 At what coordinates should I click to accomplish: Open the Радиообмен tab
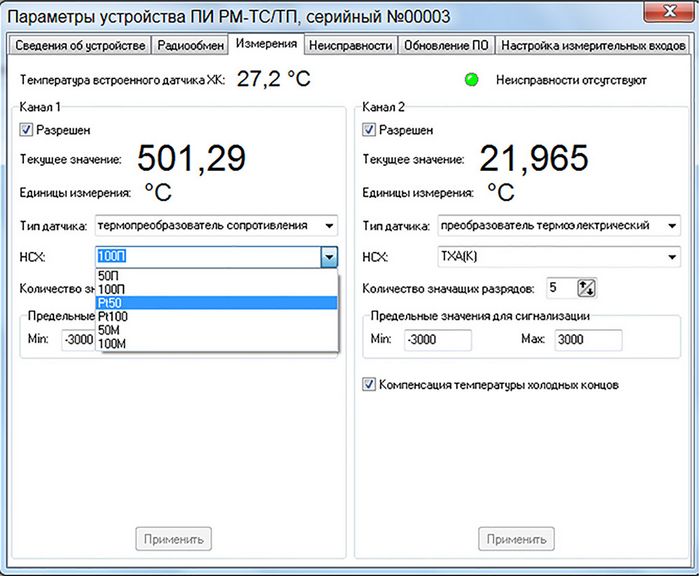point(190,45)
